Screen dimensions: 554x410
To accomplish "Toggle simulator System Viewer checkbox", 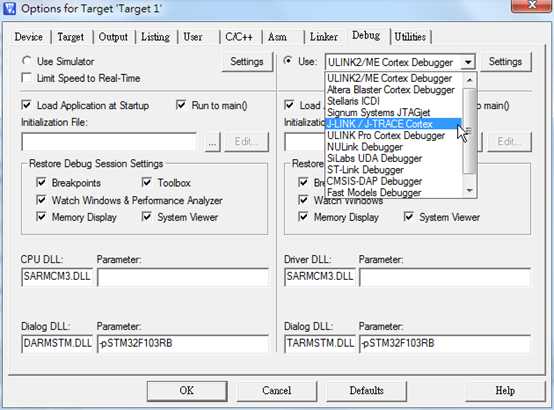I will pos(147,216).
